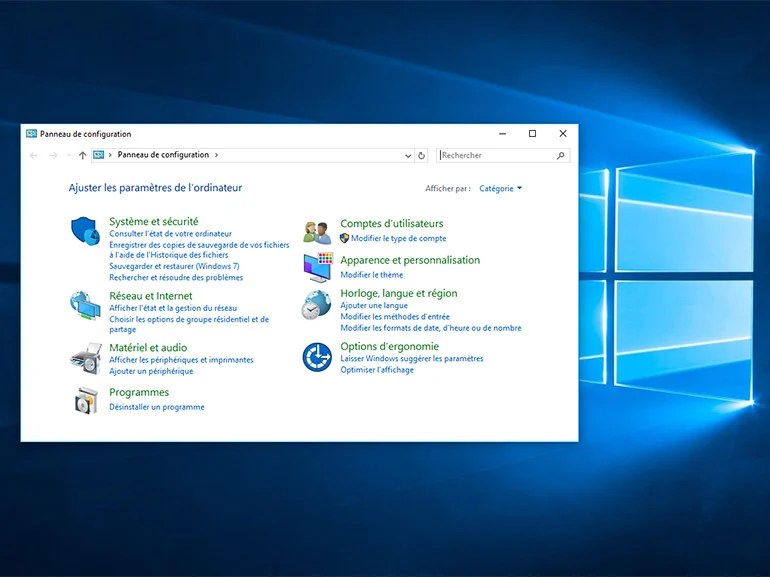Open Options d'ergonomie heading link
Screen dimensions: 770x577
(389, 346)
